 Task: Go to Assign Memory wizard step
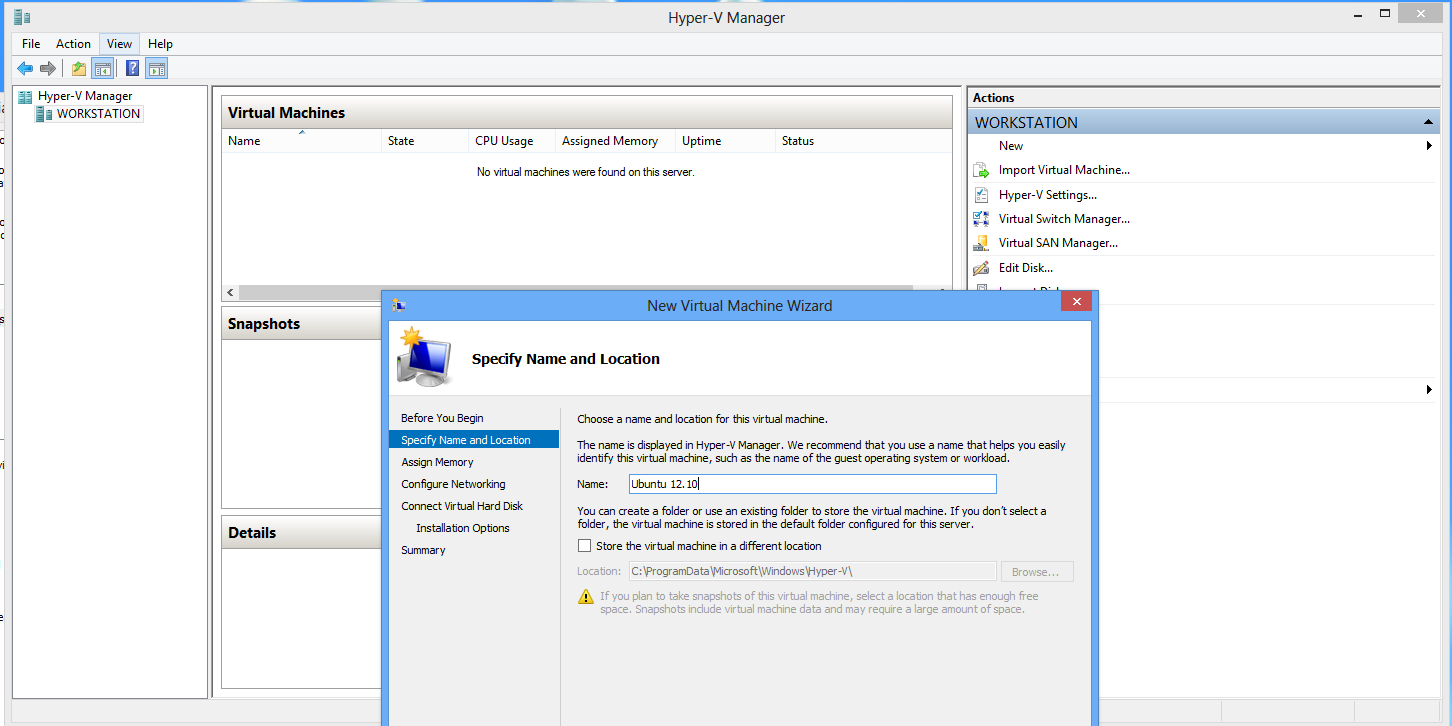click(x=437, y=462)
